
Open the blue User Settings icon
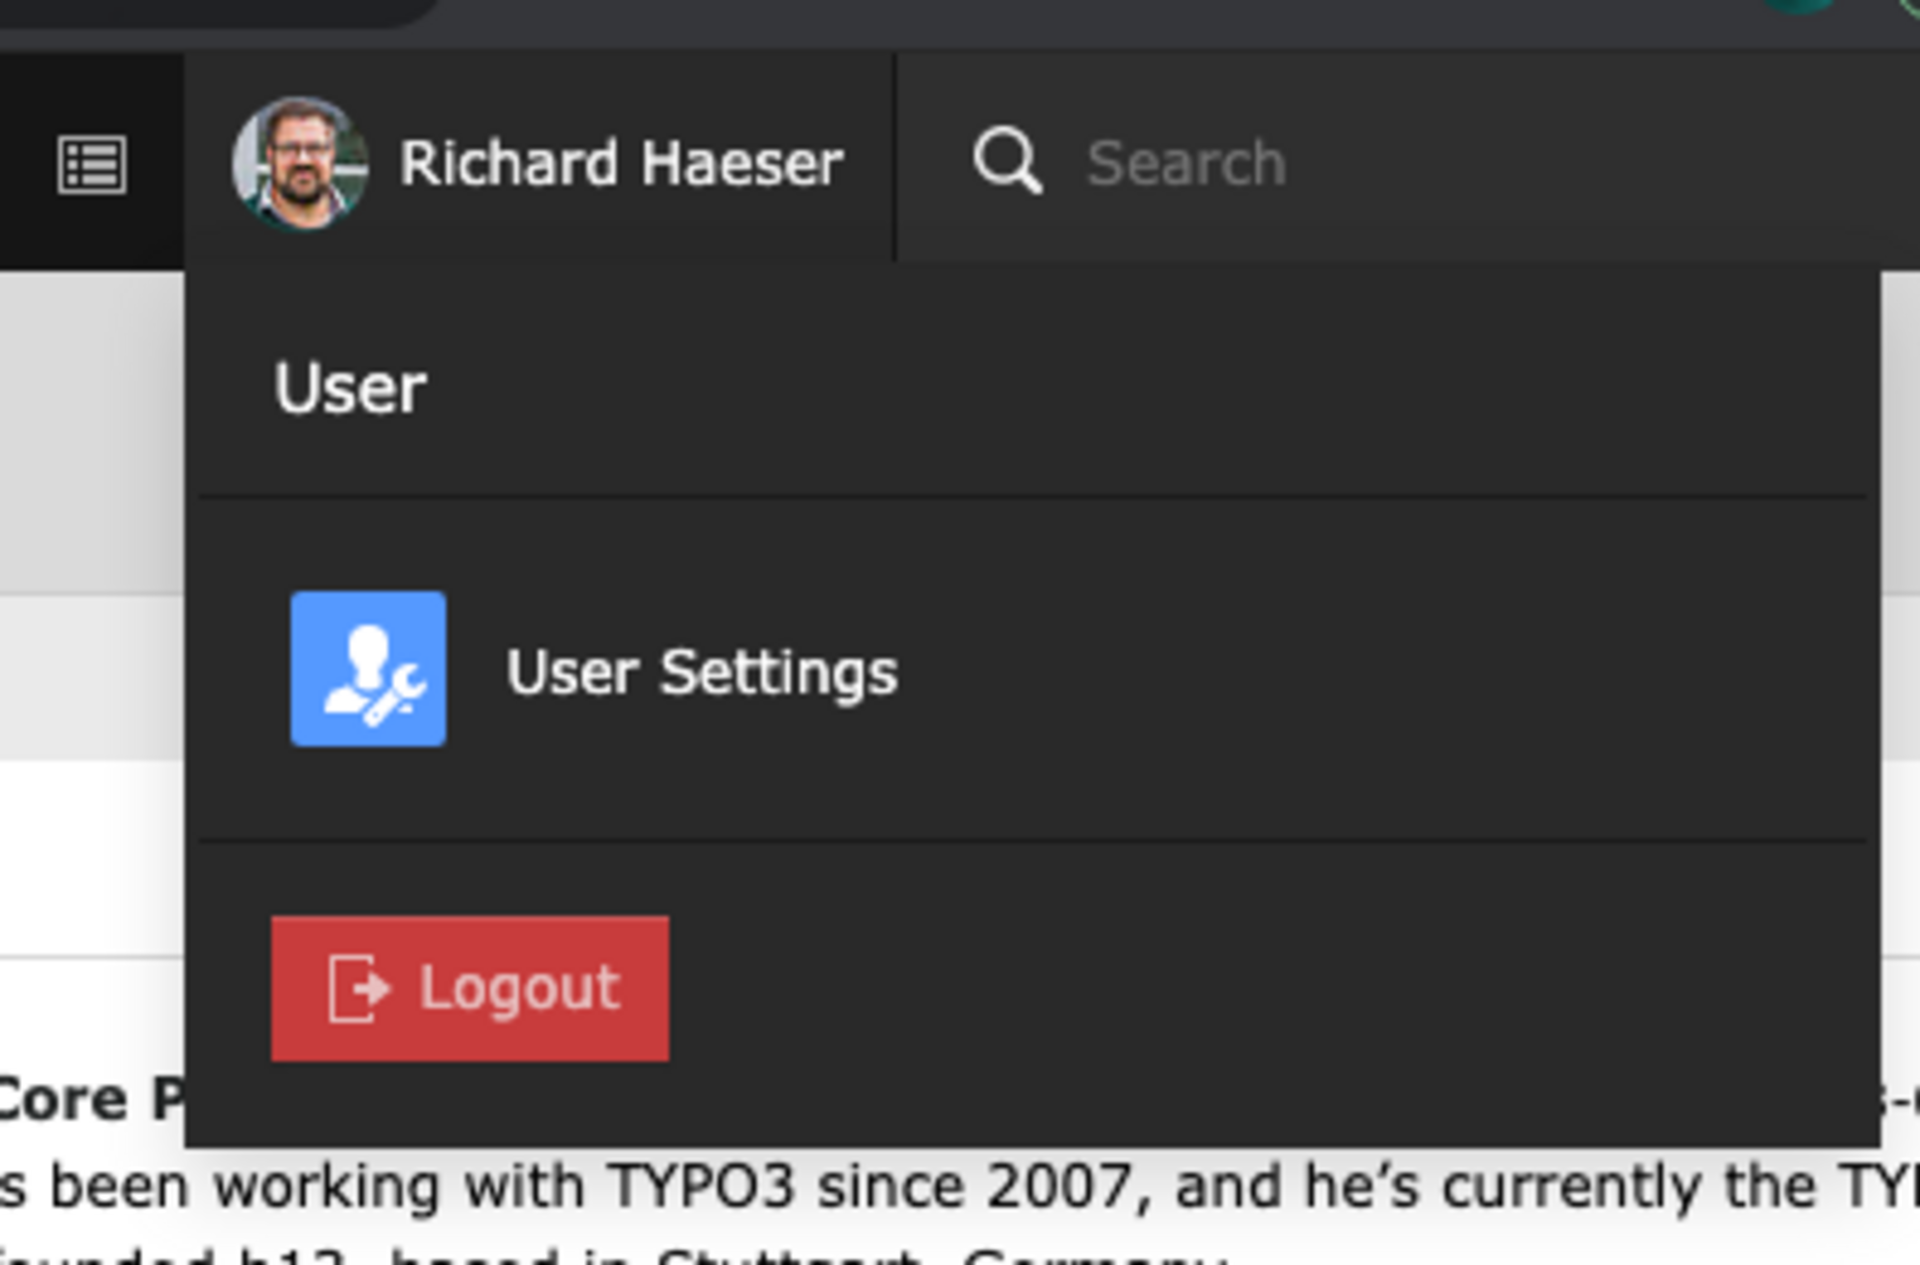[368, 669]
